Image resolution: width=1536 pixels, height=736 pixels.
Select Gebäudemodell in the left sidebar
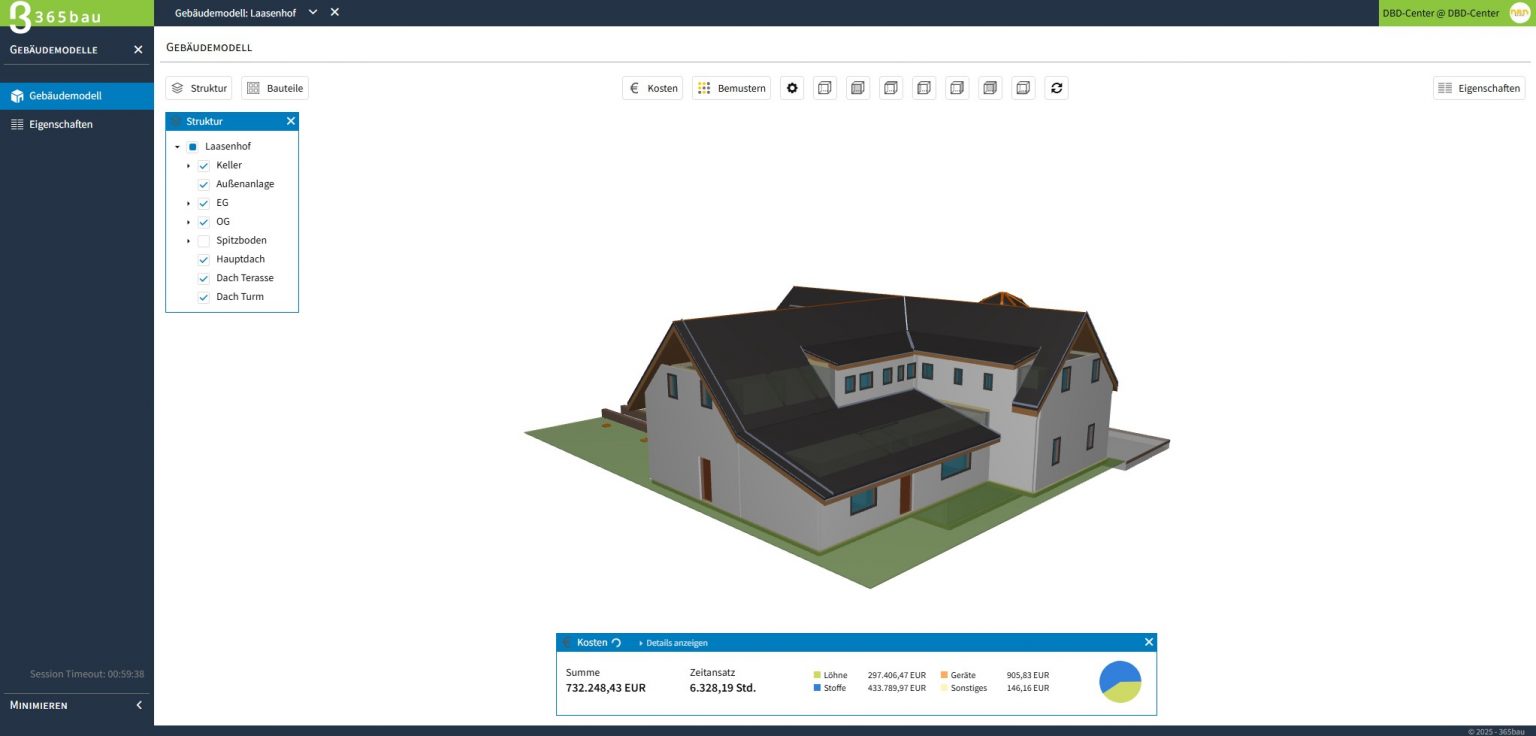click(x=65, y=96)
